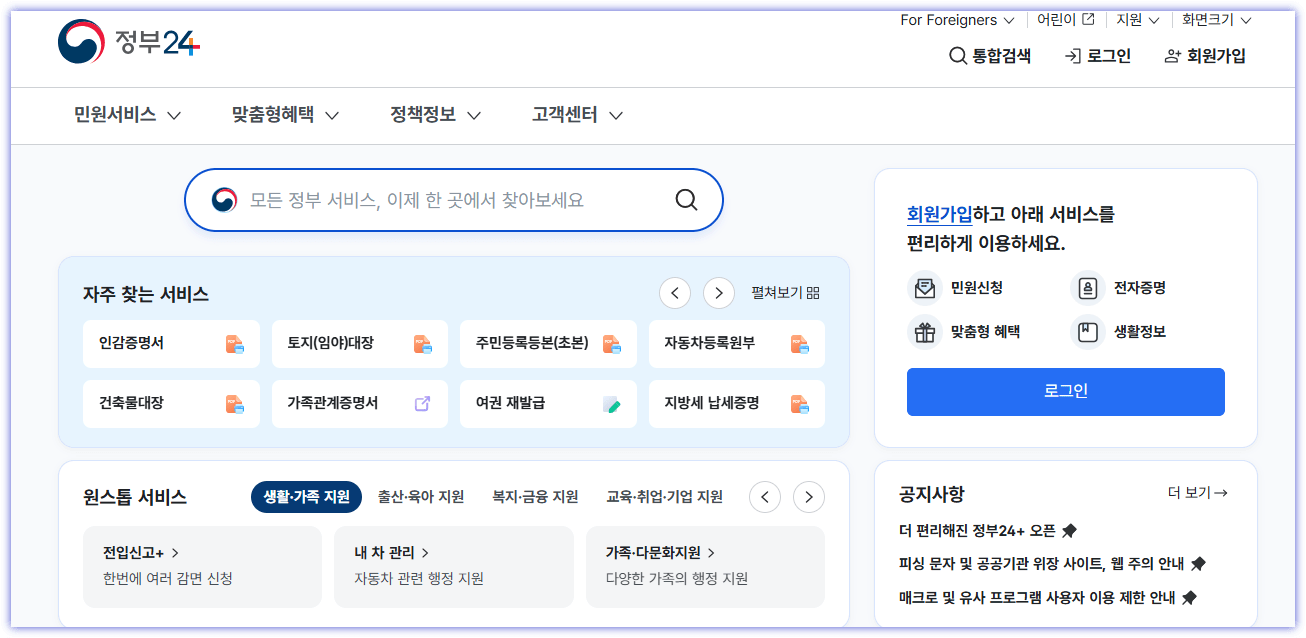
Task: Open notice 피싱 문자 및 공공기관 위장 사이트
Action: (x=1043, y=564)
